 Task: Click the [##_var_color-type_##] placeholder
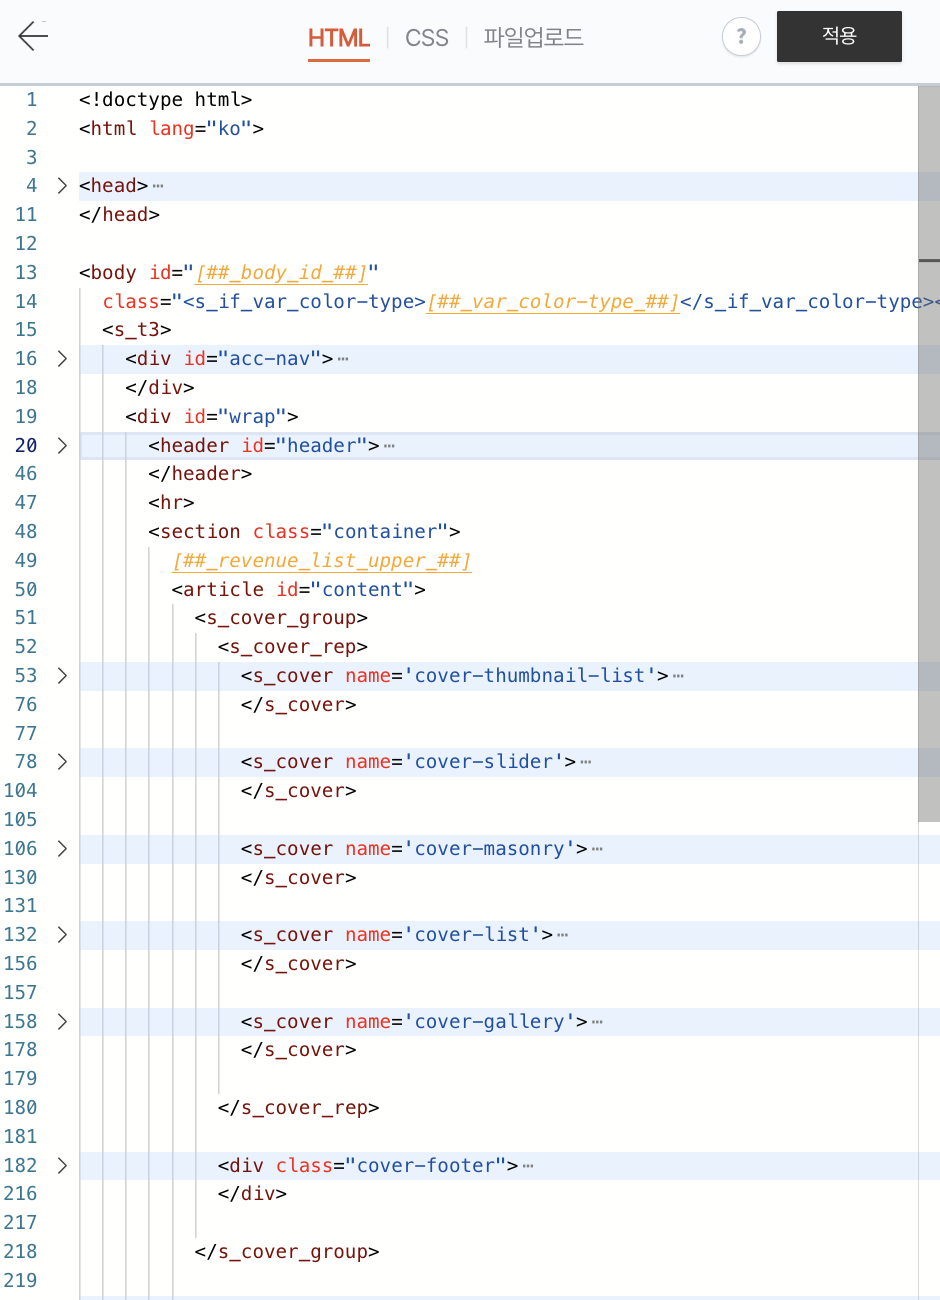[553, 302]
